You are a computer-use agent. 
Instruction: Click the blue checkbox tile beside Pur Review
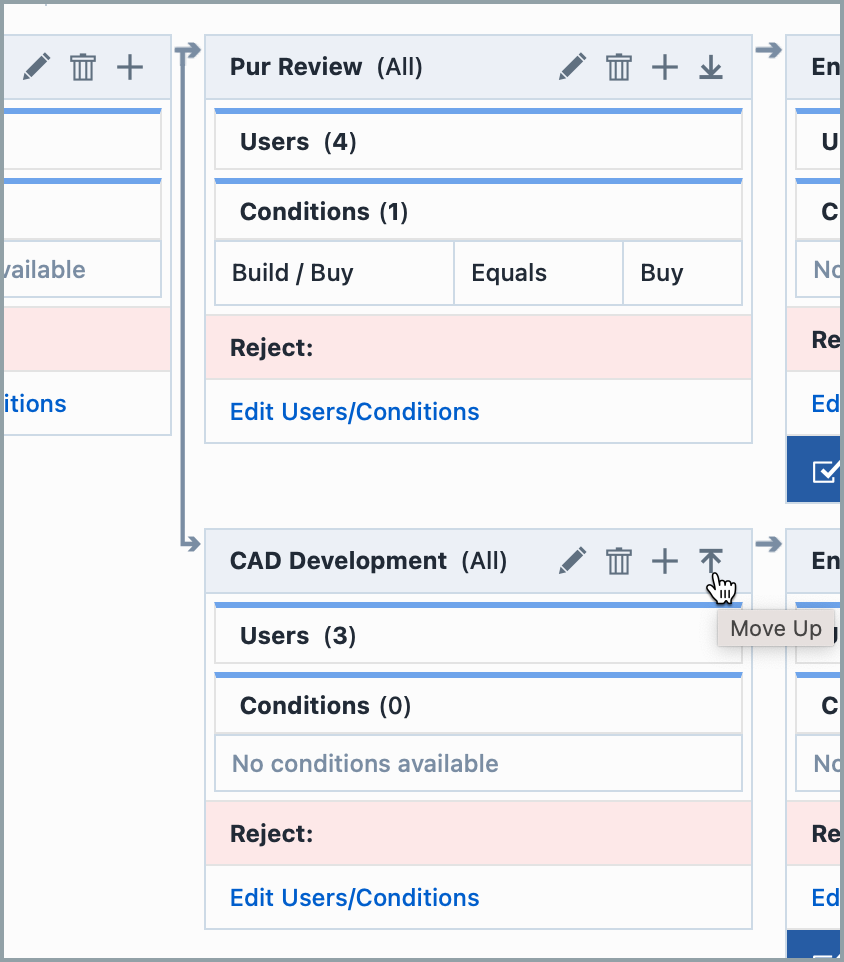[820, 469]
